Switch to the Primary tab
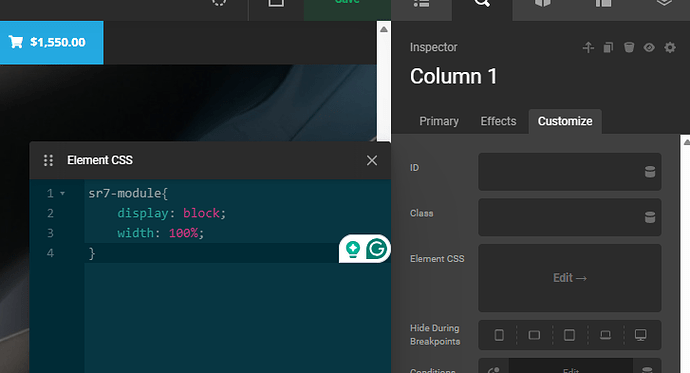690x373 pixels. pyautogui.click(x=439, y=121)
